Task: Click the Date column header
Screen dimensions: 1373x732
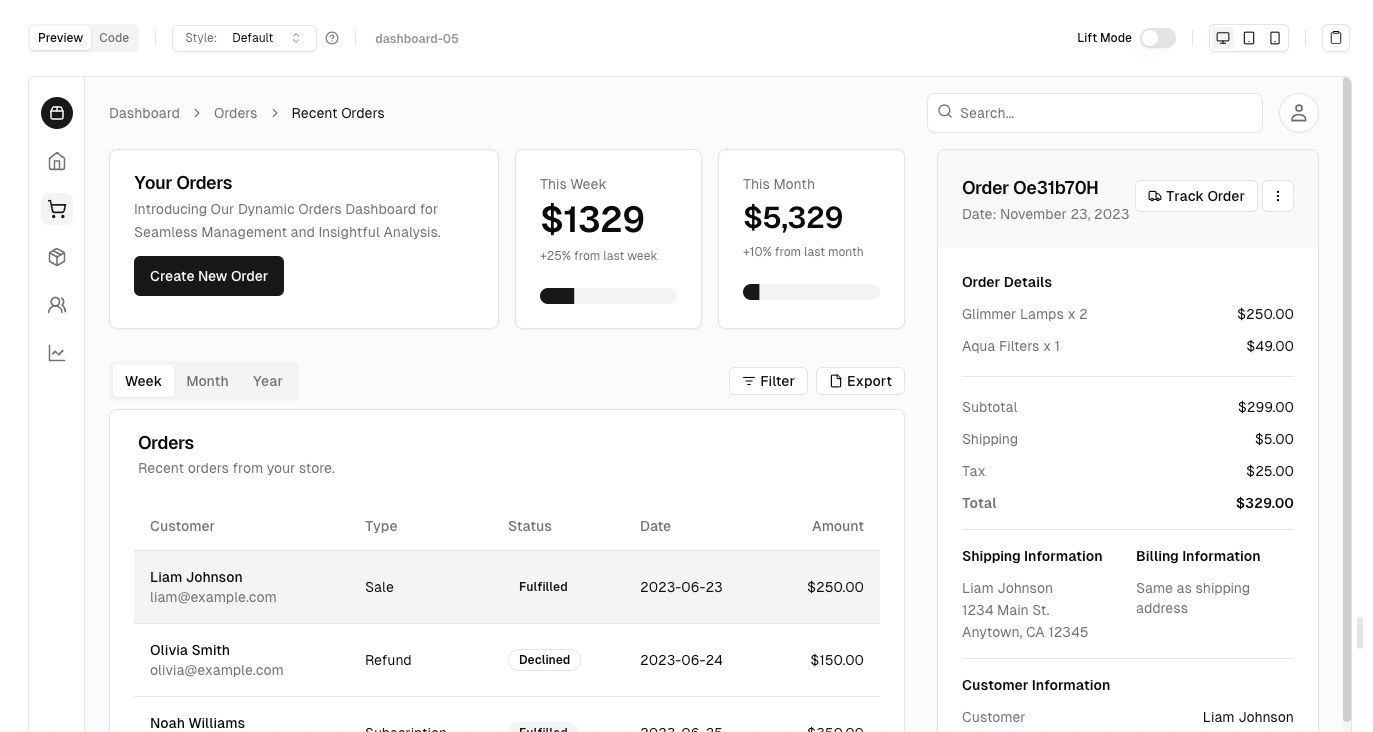Action: pyautogui.click(x=655, y=526)
